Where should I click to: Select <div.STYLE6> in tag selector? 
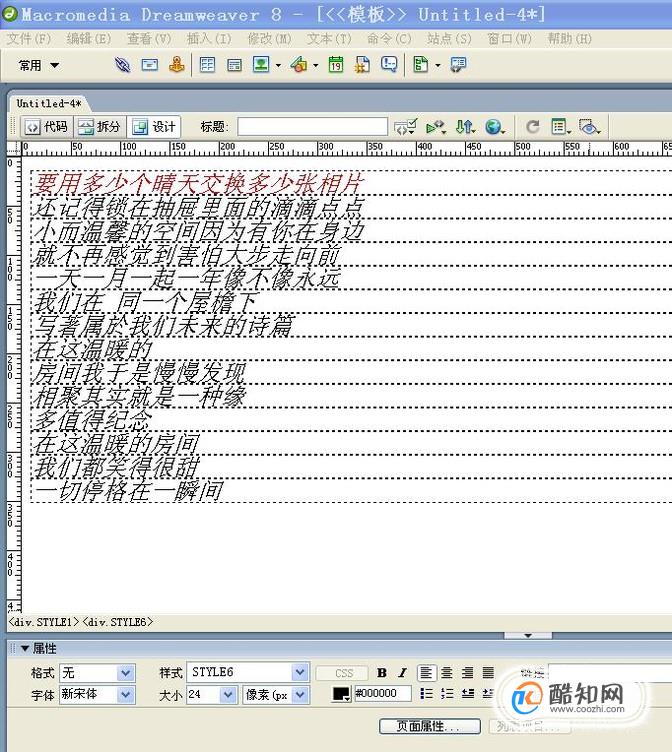point(118,622)
